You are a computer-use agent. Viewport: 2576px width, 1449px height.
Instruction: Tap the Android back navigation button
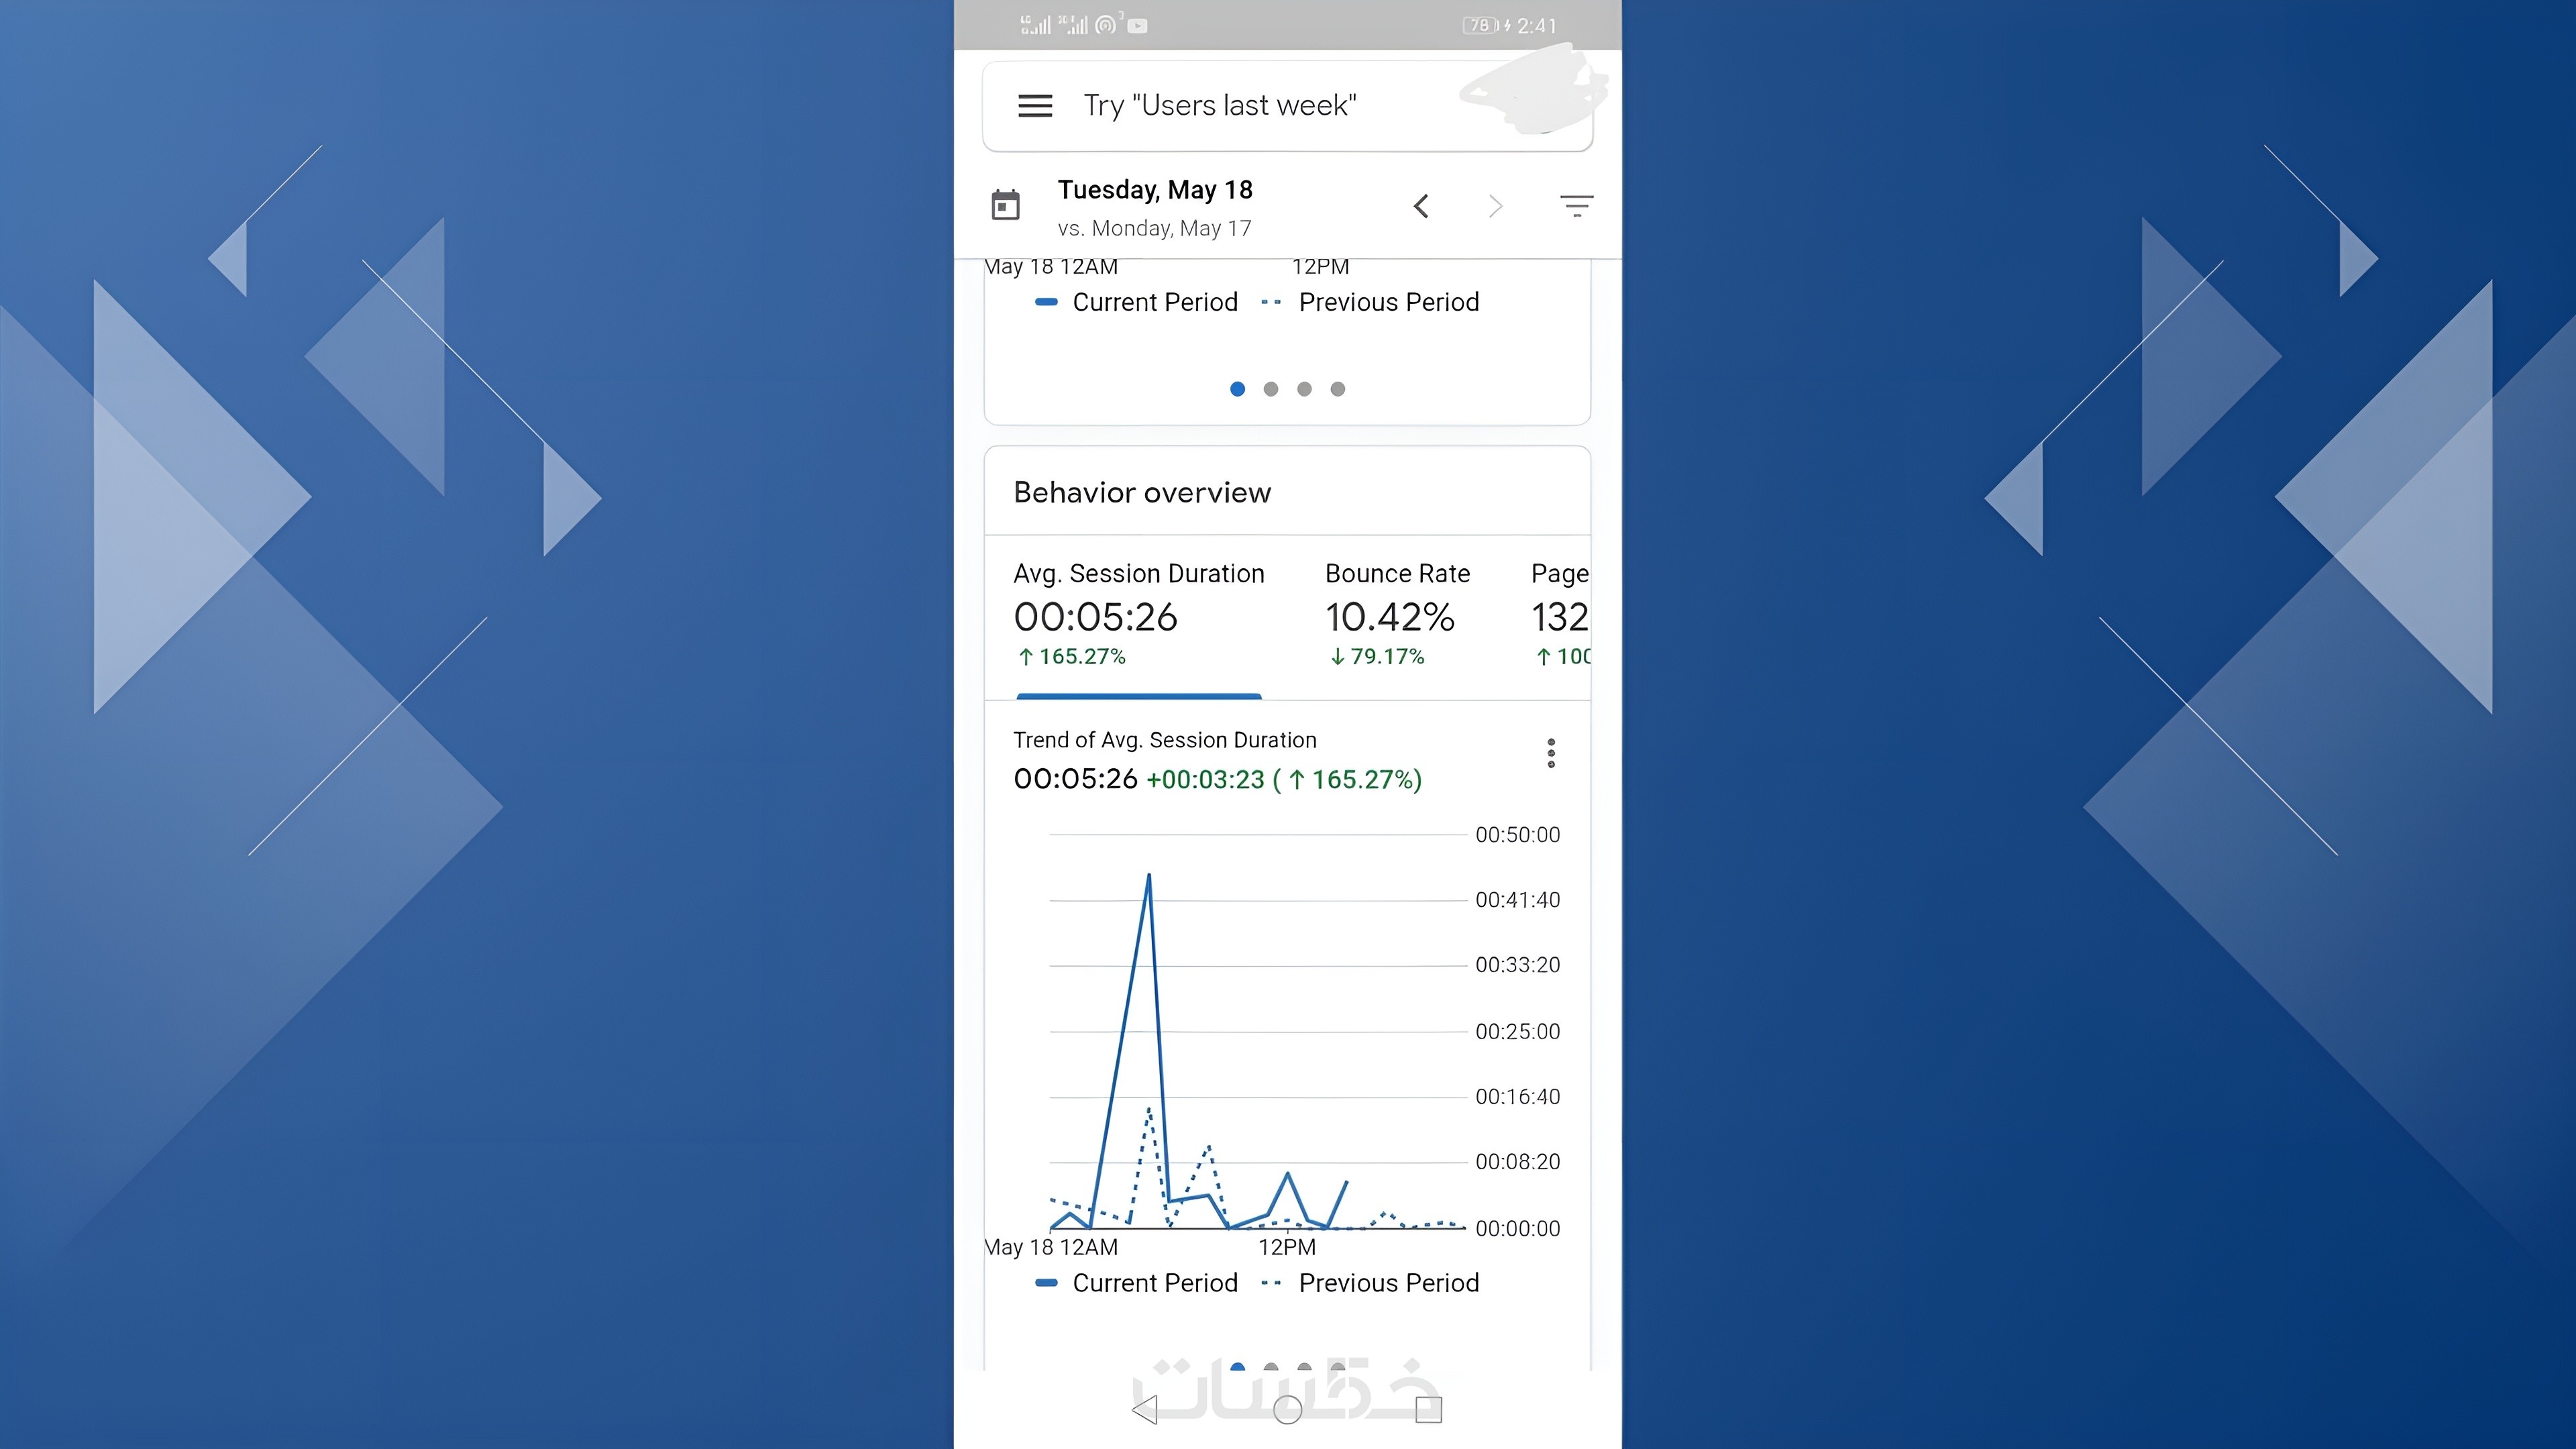point(1145,1410)
